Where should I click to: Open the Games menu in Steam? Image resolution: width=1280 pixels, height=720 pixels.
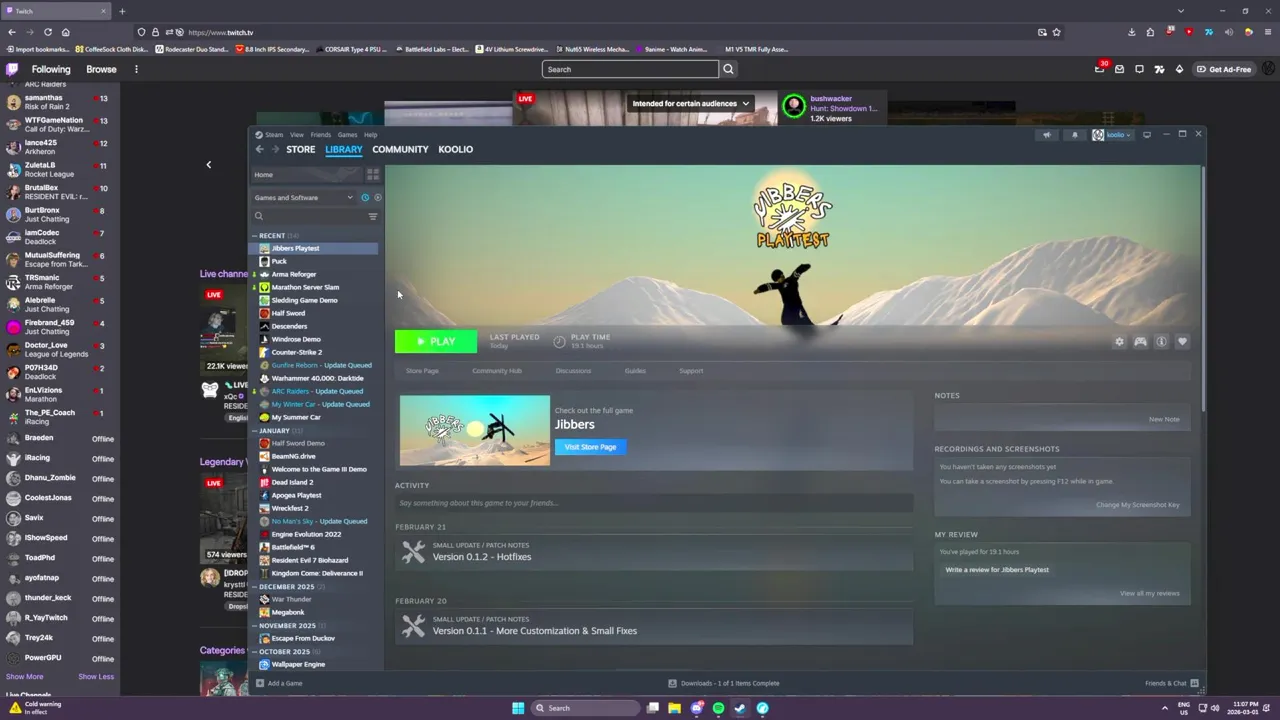pos(347,135)
